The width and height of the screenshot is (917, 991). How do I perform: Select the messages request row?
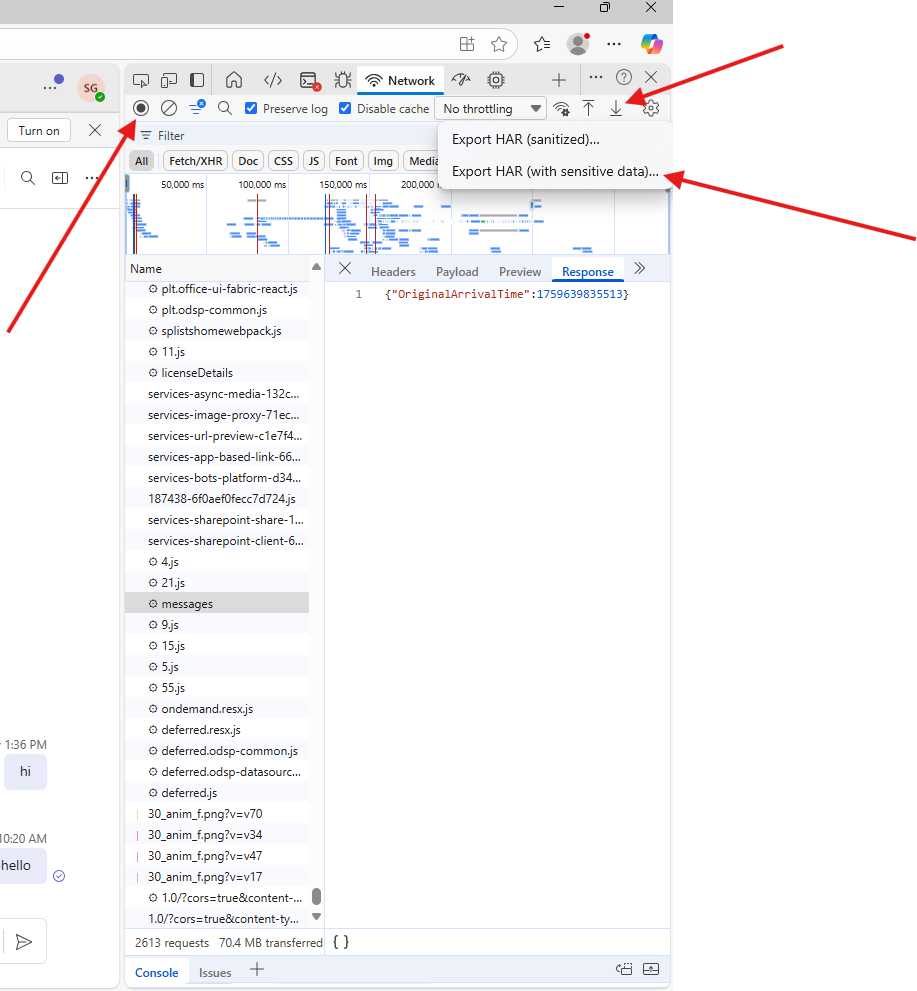coord(187,603)
